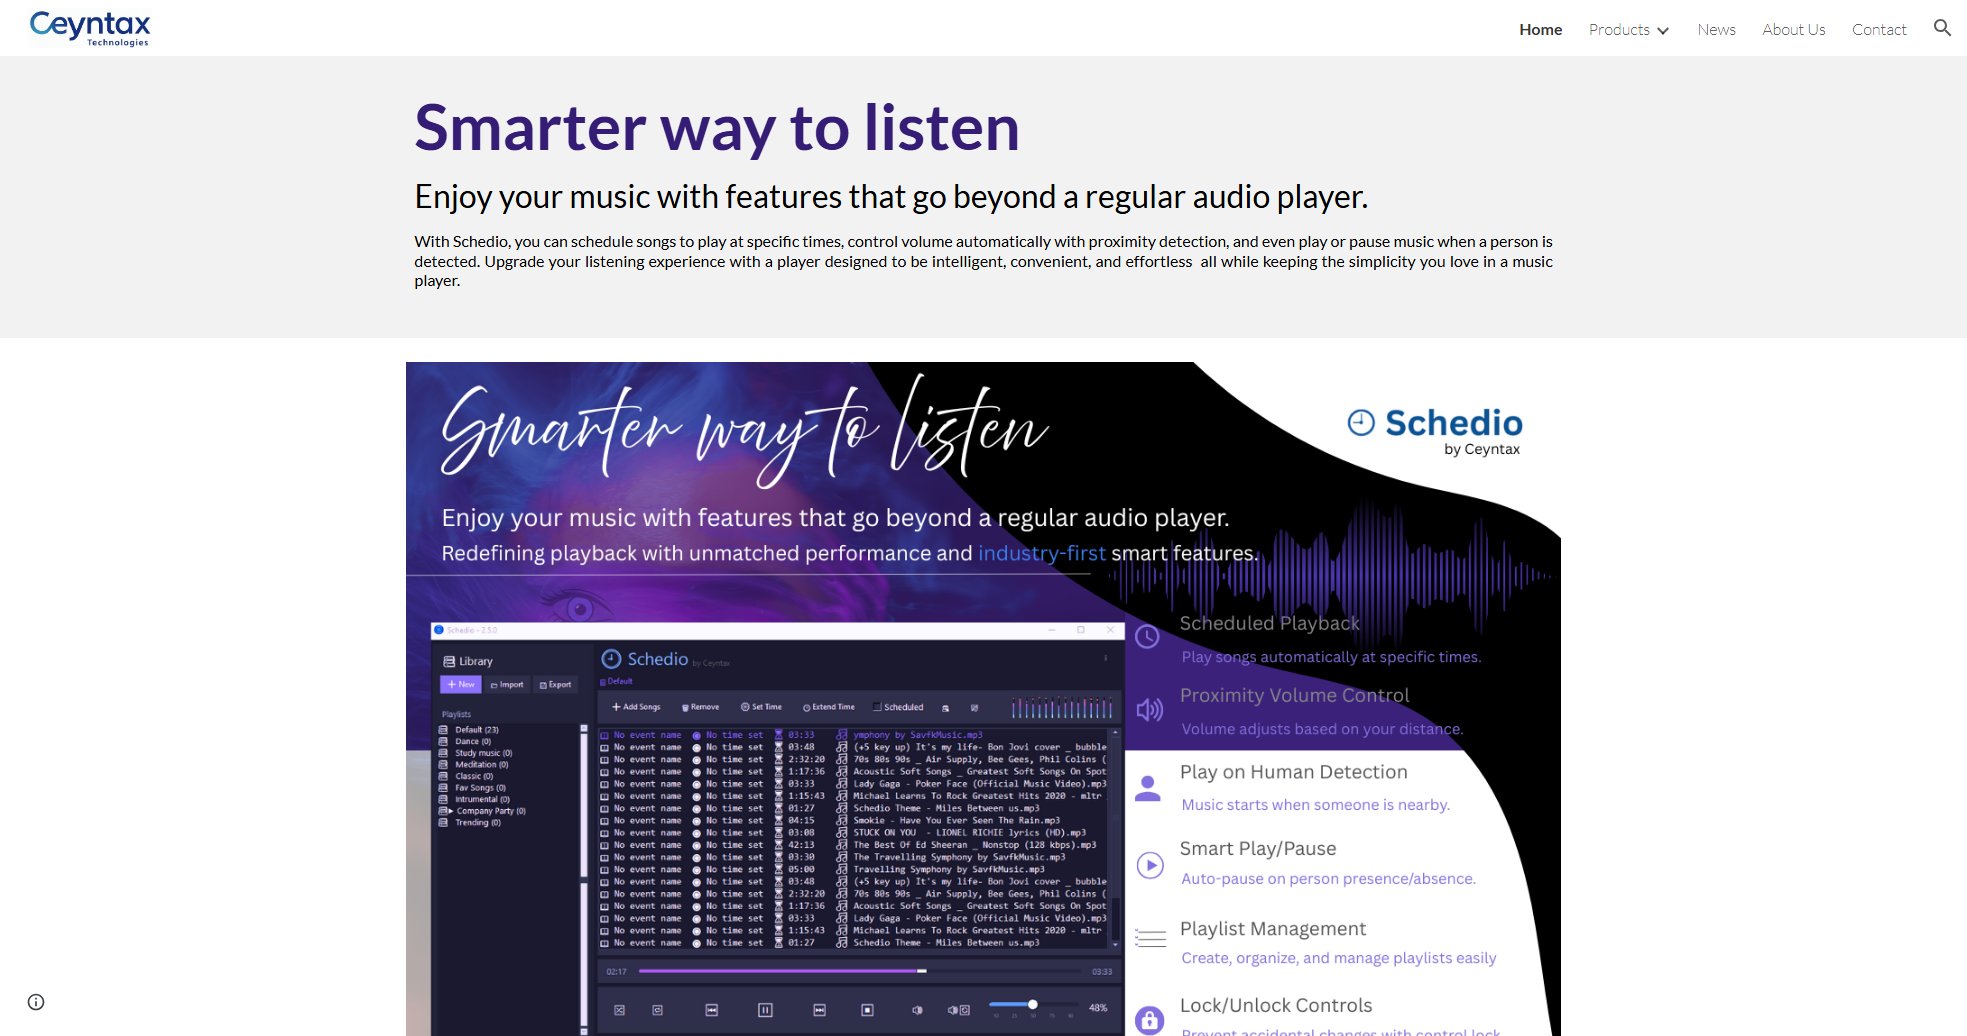This screenshot has width=1967, height=1036.
Task: Click the stop button in the player
Action: pyautogui.click(x=867, y=1010)
